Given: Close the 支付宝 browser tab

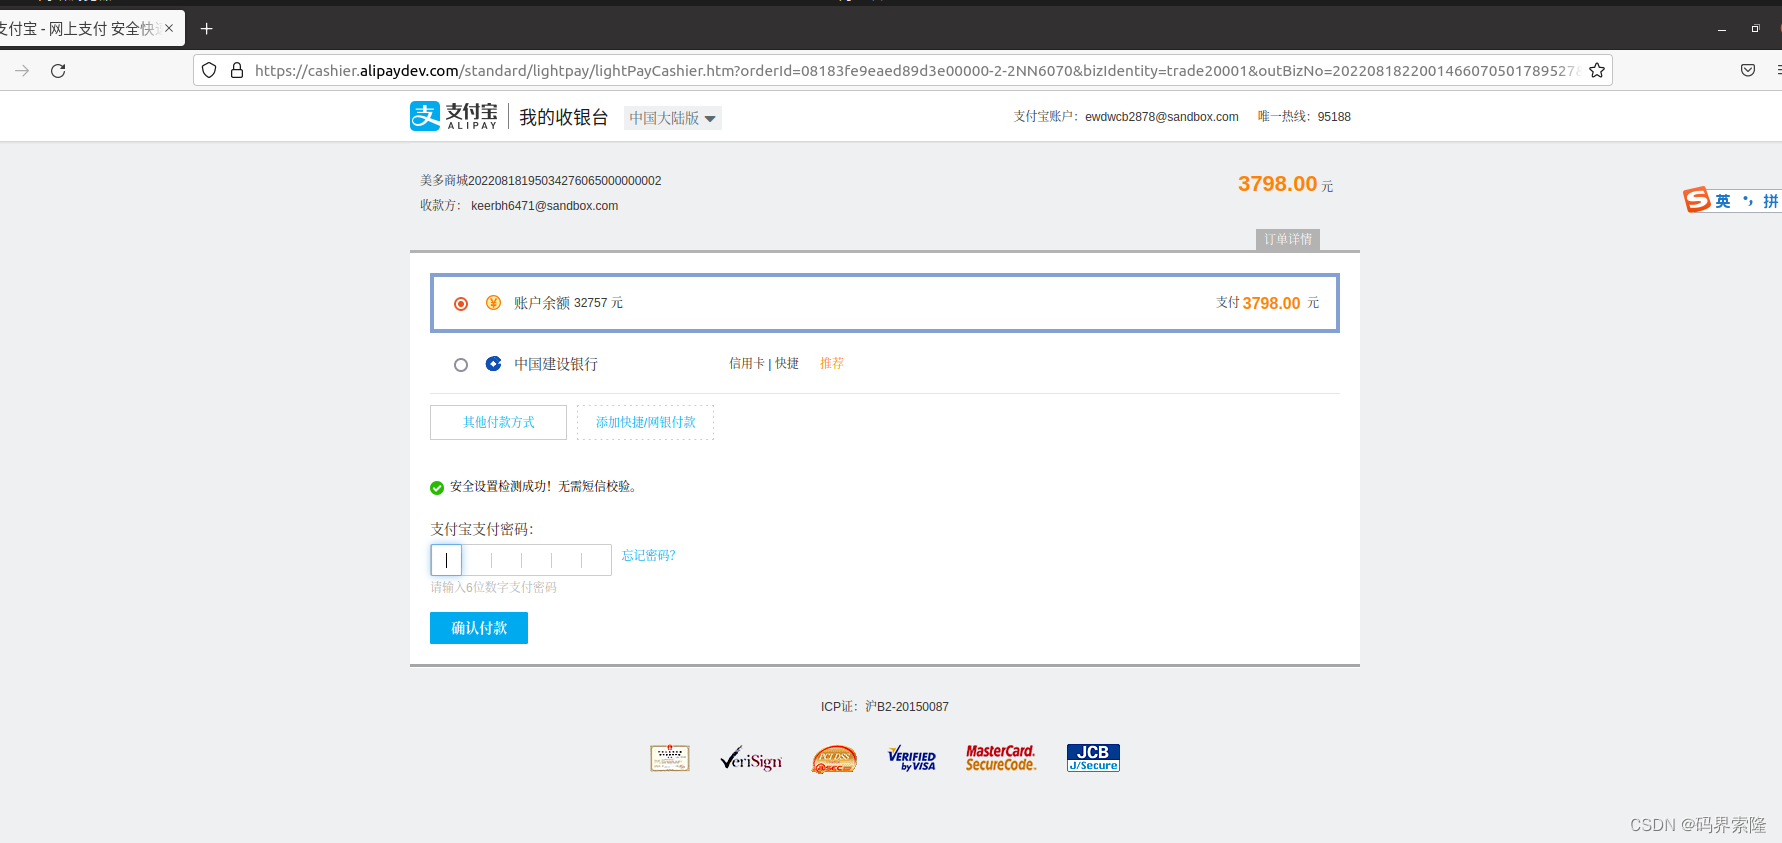Looking at the screenshot, I should (x=169, y=28).
